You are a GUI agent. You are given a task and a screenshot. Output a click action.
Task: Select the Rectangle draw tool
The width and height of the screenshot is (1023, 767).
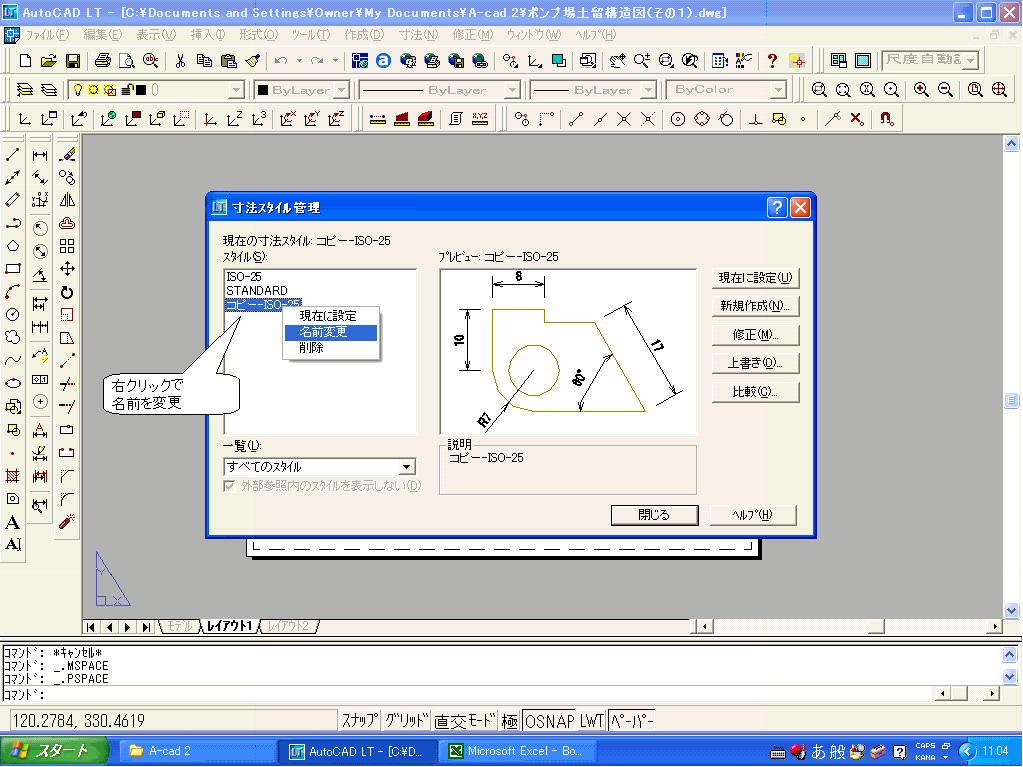tap(12, 269)
